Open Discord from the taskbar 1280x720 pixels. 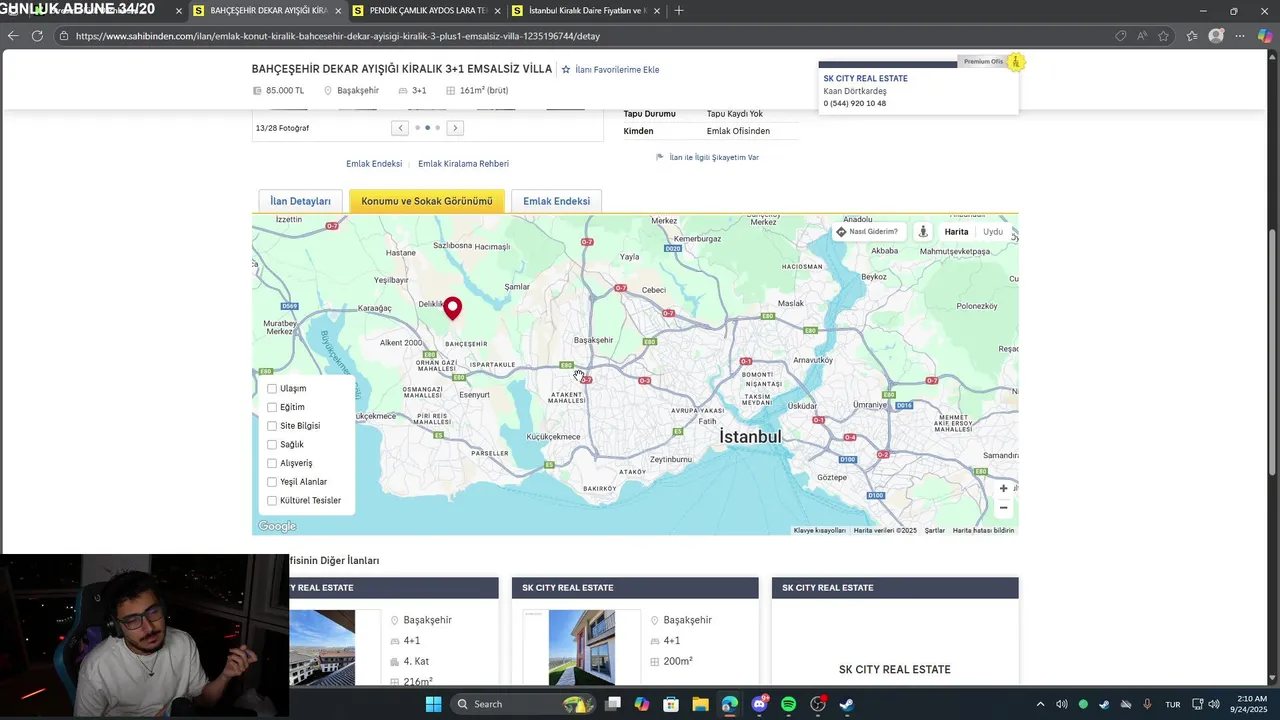click(759, 704)
